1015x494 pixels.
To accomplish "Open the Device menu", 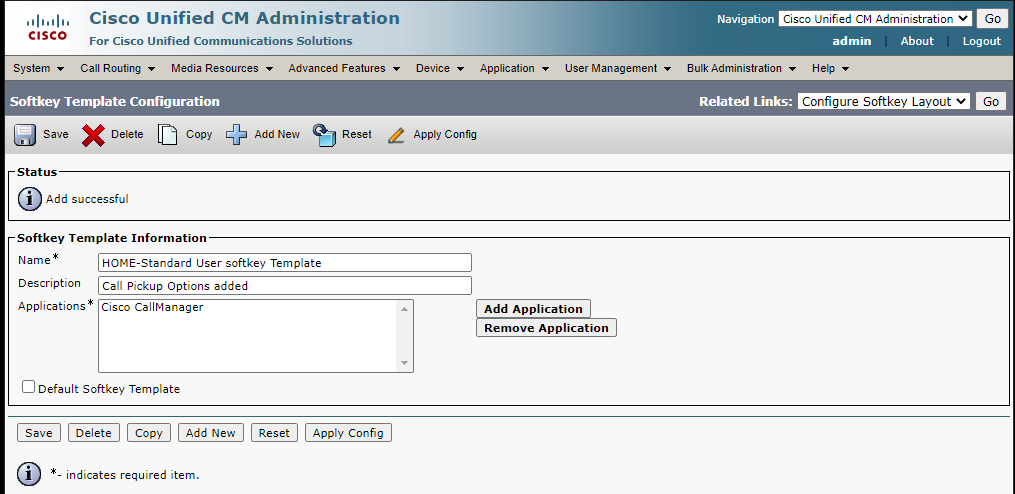I will pyautogui.click(x=440, y=68).
